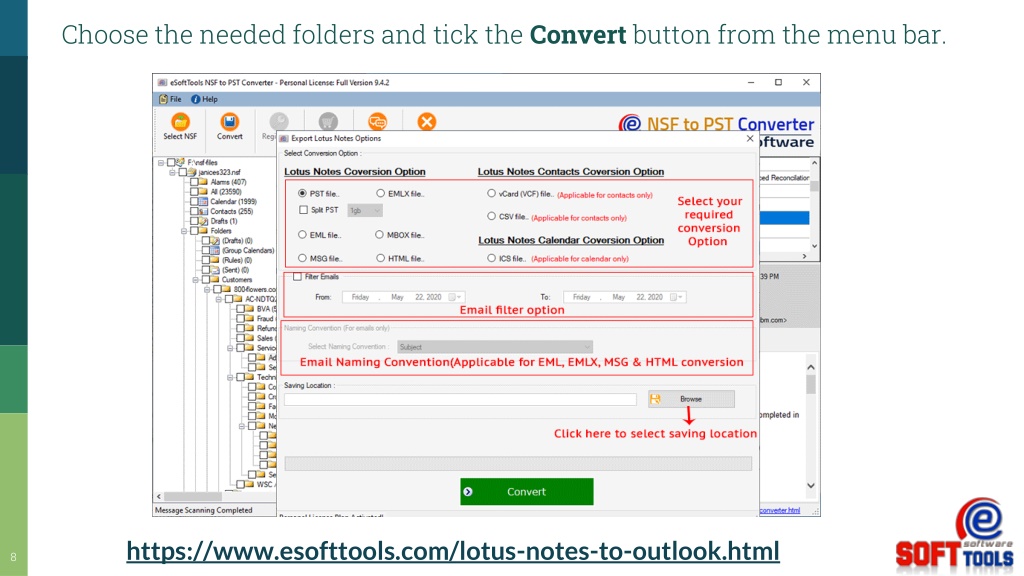The height and width of the screenshot is (576, 1024).
Task: Open the From date picker dropdown
Action: pyautogui.click(x=455, y=297)
